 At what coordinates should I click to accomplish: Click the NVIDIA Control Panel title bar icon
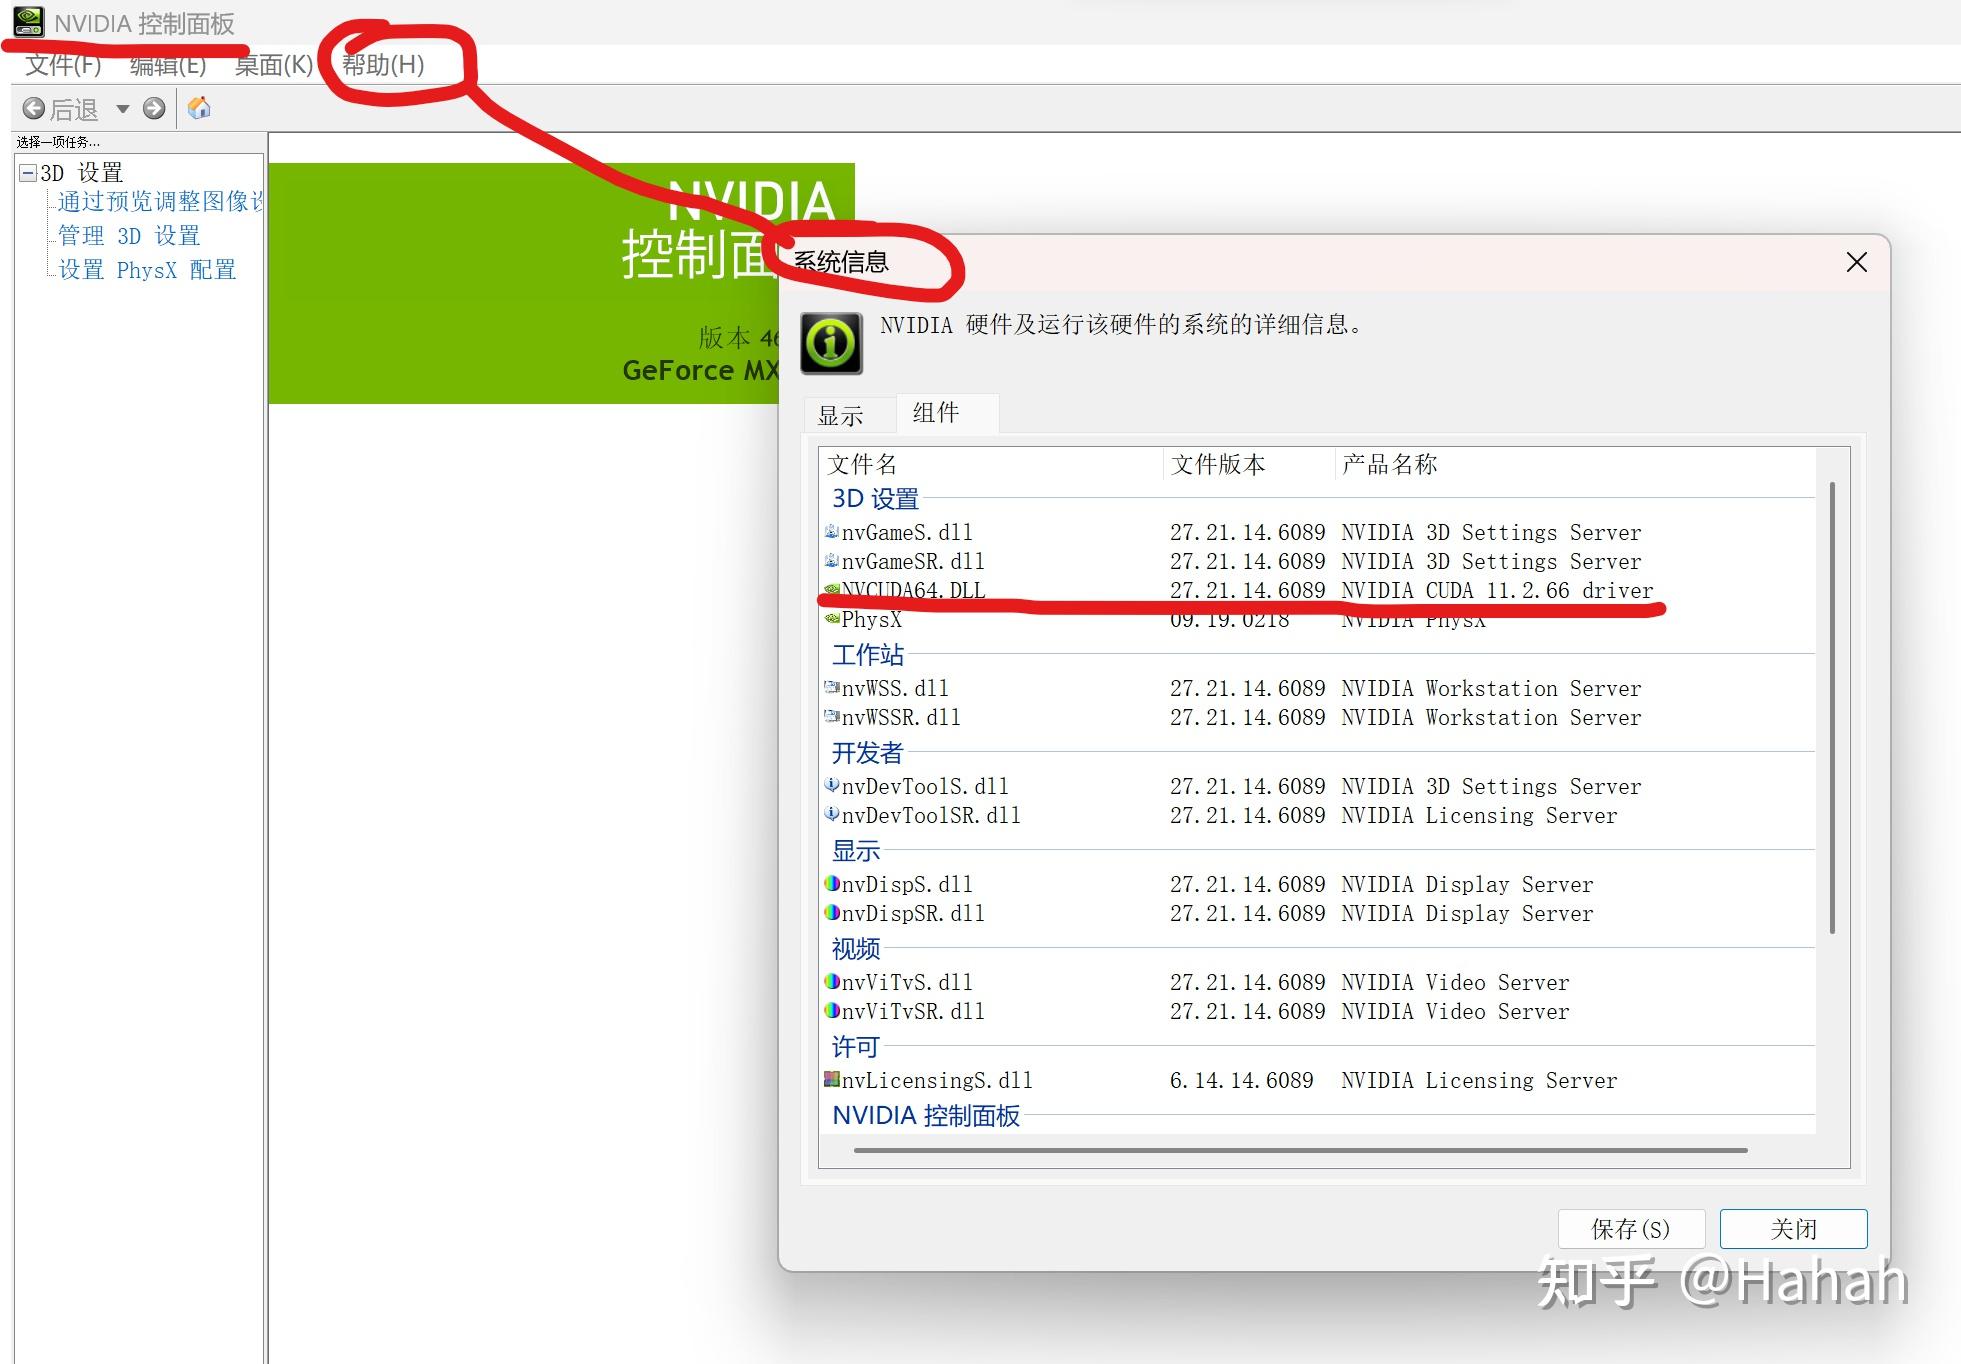tap(28, 21)
